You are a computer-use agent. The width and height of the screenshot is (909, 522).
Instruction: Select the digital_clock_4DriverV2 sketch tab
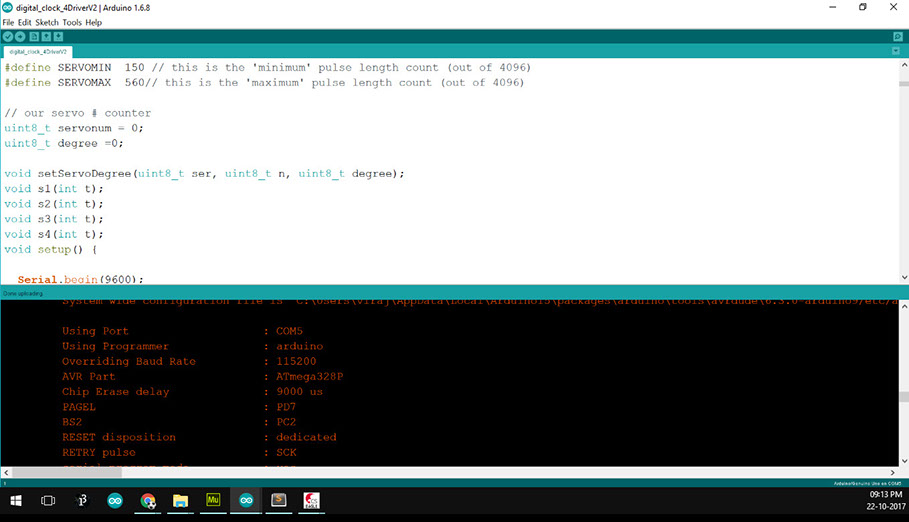[x=38, y=52]
